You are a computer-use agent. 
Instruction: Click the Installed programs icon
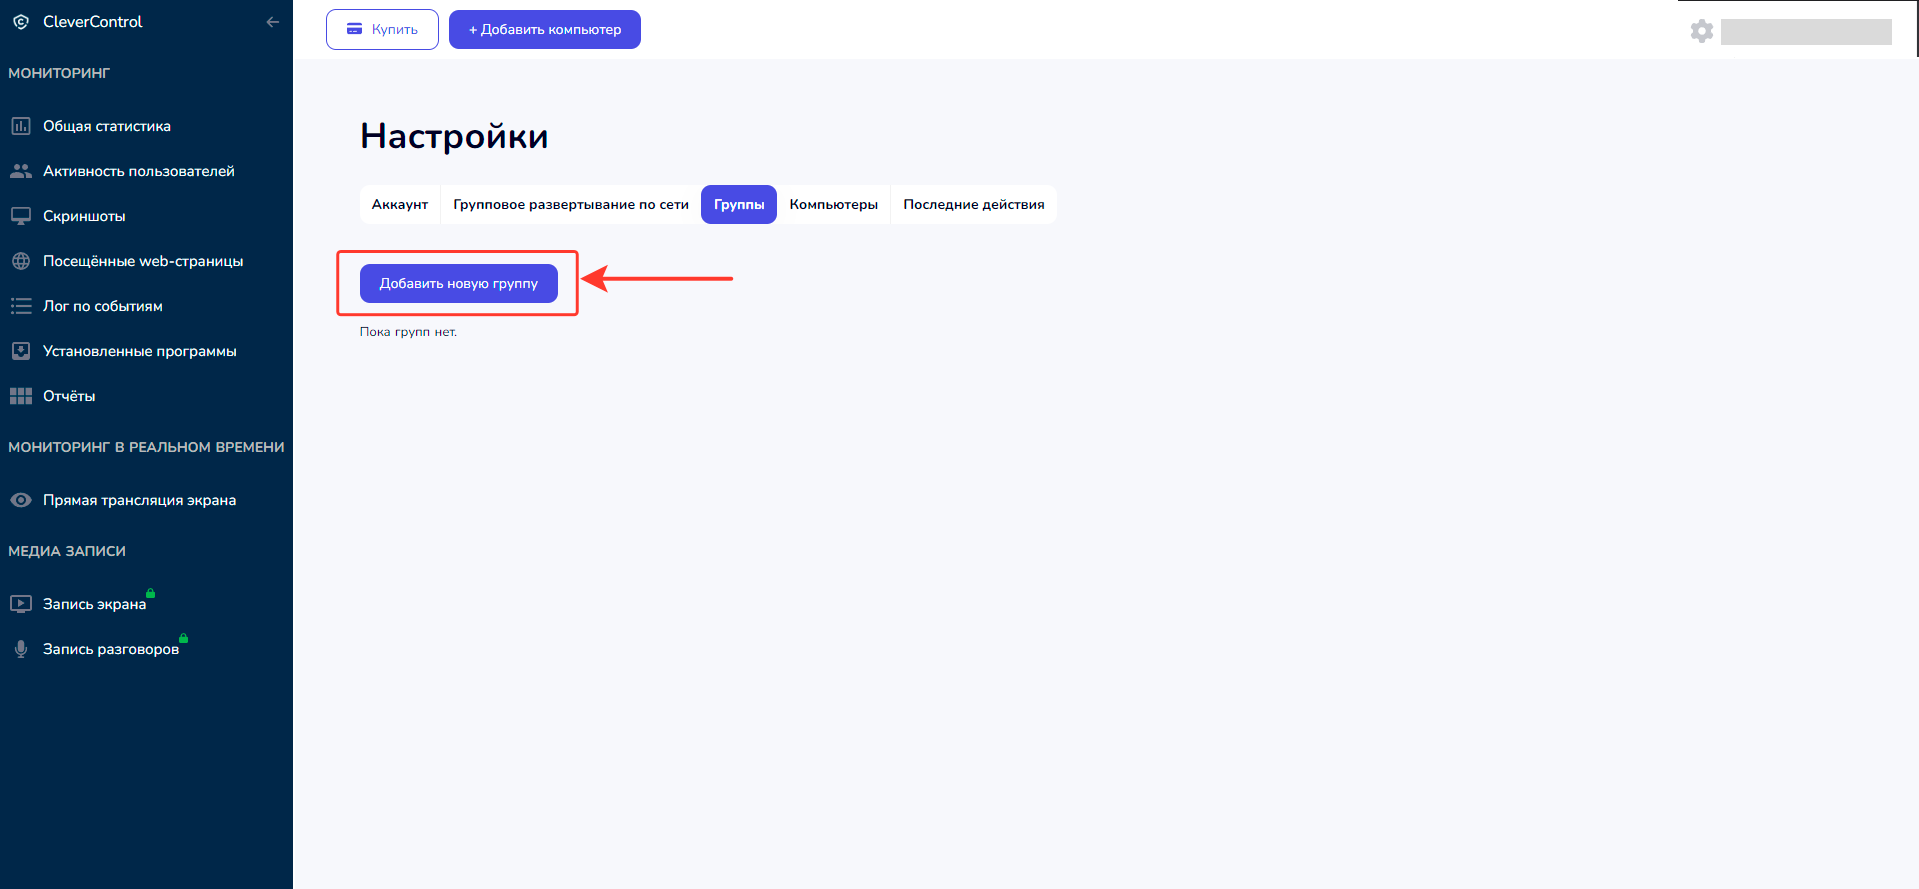click(21, 351)
